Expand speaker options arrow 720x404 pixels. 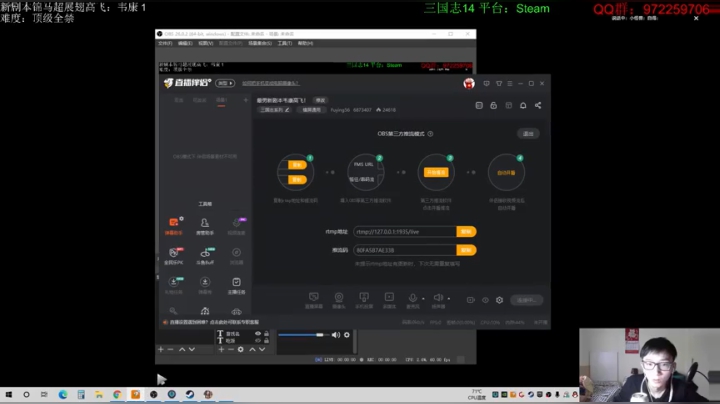(449, 299)
